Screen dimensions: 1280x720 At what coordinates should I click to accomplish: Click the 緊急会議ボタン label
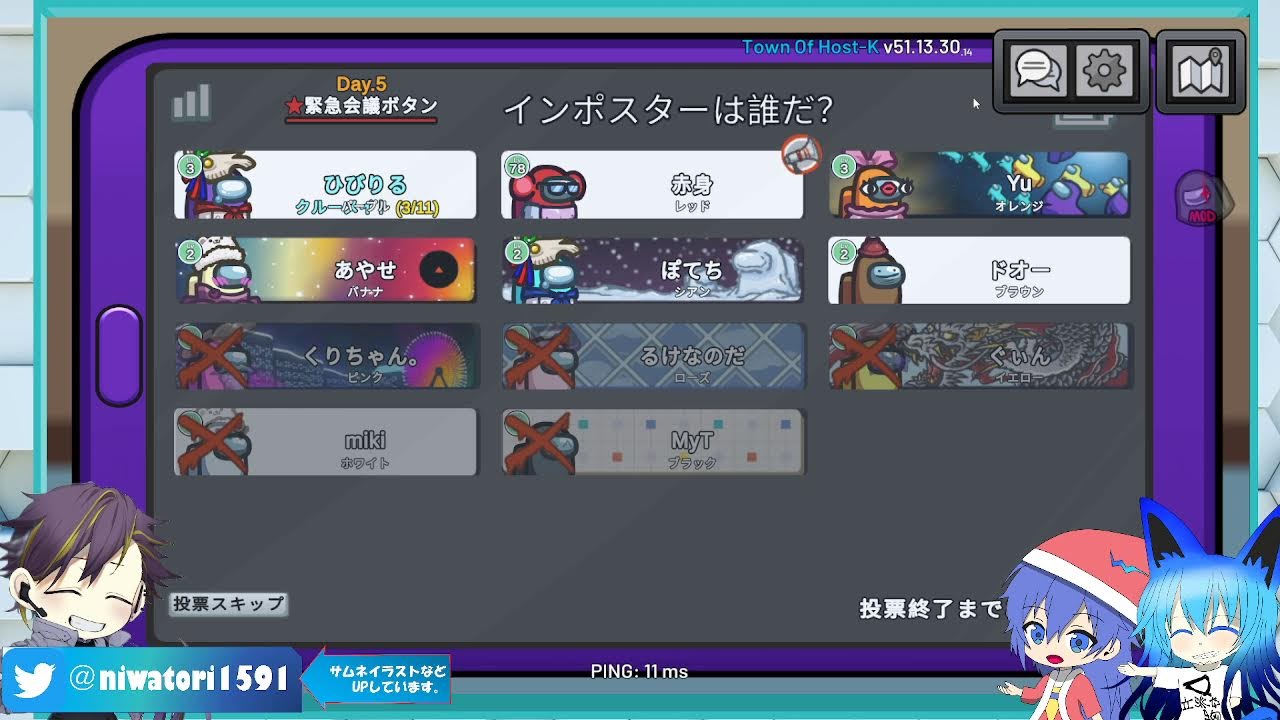(361, 106)
